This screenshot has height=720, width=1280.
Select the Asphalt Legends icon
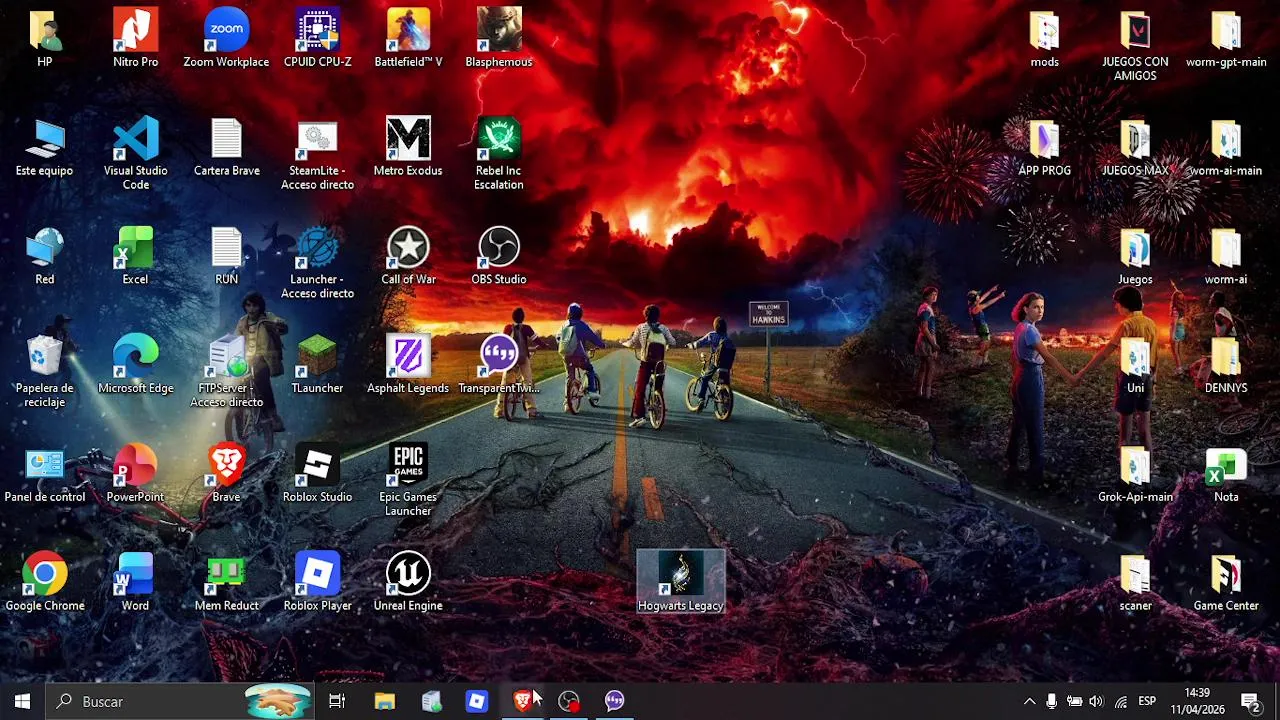408,365
